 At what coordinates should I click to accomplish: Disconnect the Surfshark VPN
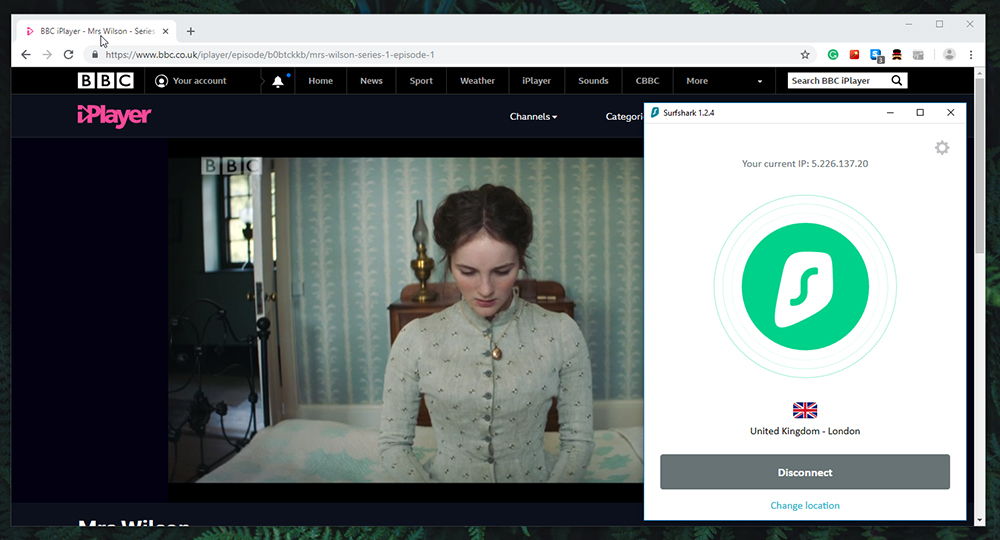[805, 472]
